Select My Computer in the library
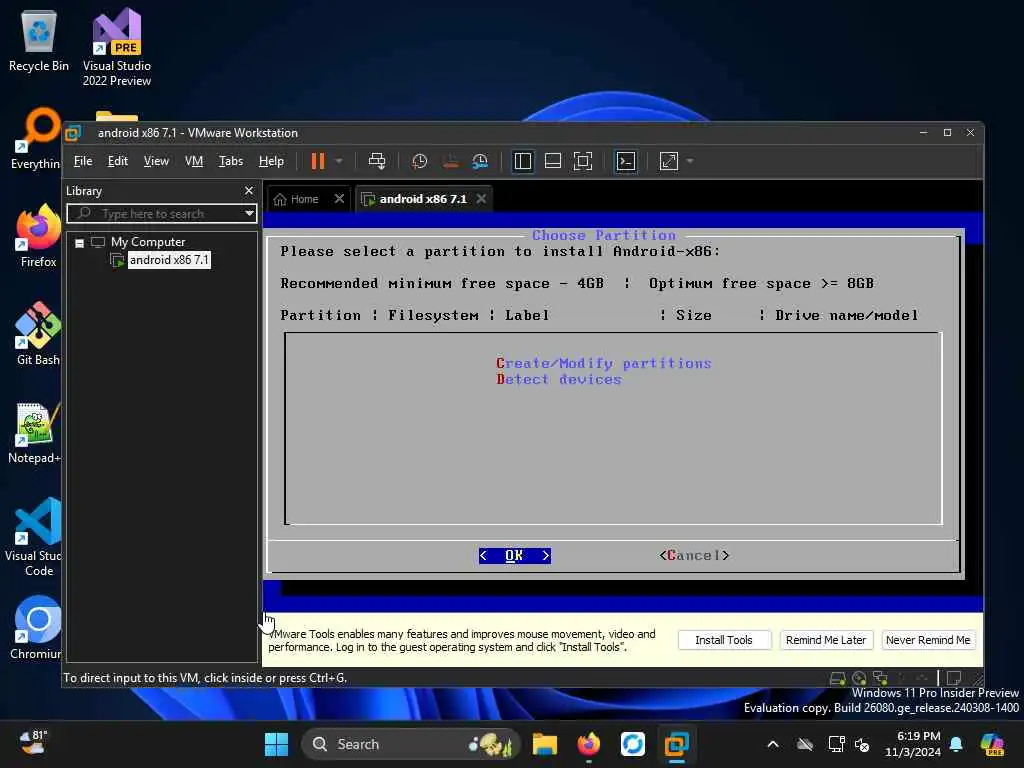The height and width of the screenshot is (768, 1024). point(148,242)
